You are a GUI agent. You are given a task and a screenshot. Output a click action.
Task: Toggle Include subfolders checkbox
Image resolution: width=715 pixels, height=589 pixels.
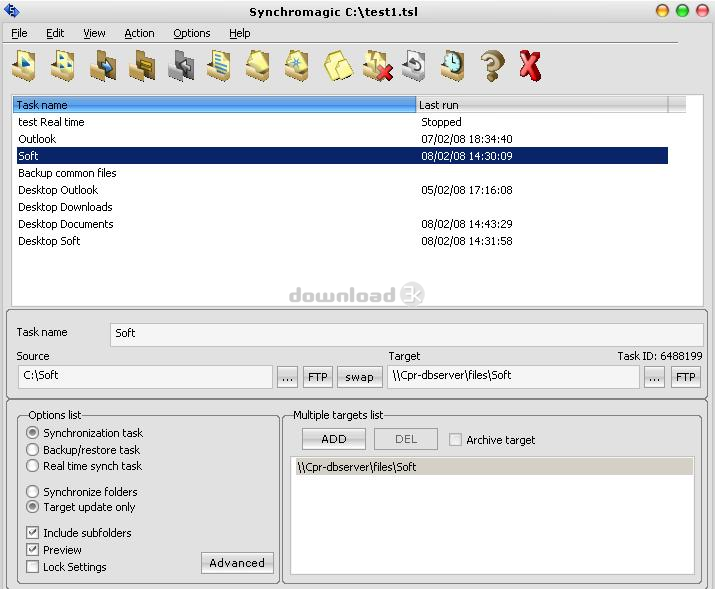tap(32, 532)
